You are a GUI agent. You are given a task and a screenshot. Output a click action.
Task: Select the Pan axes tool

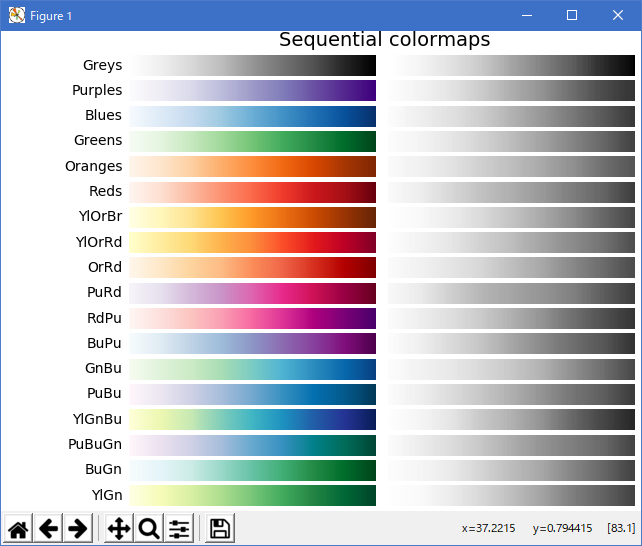point(119,528)
